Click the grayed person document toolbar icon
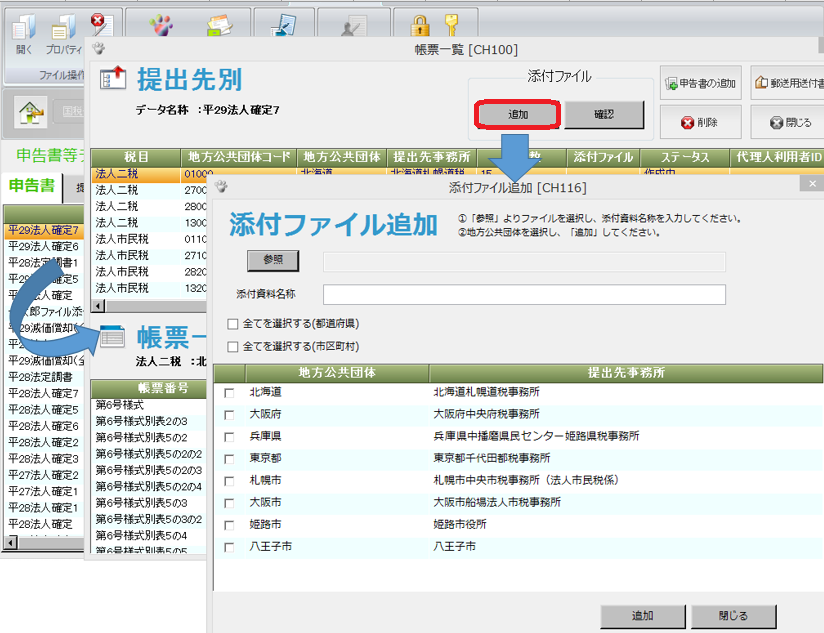This screenshot has width=824, height=633. (x=353, y=25)
